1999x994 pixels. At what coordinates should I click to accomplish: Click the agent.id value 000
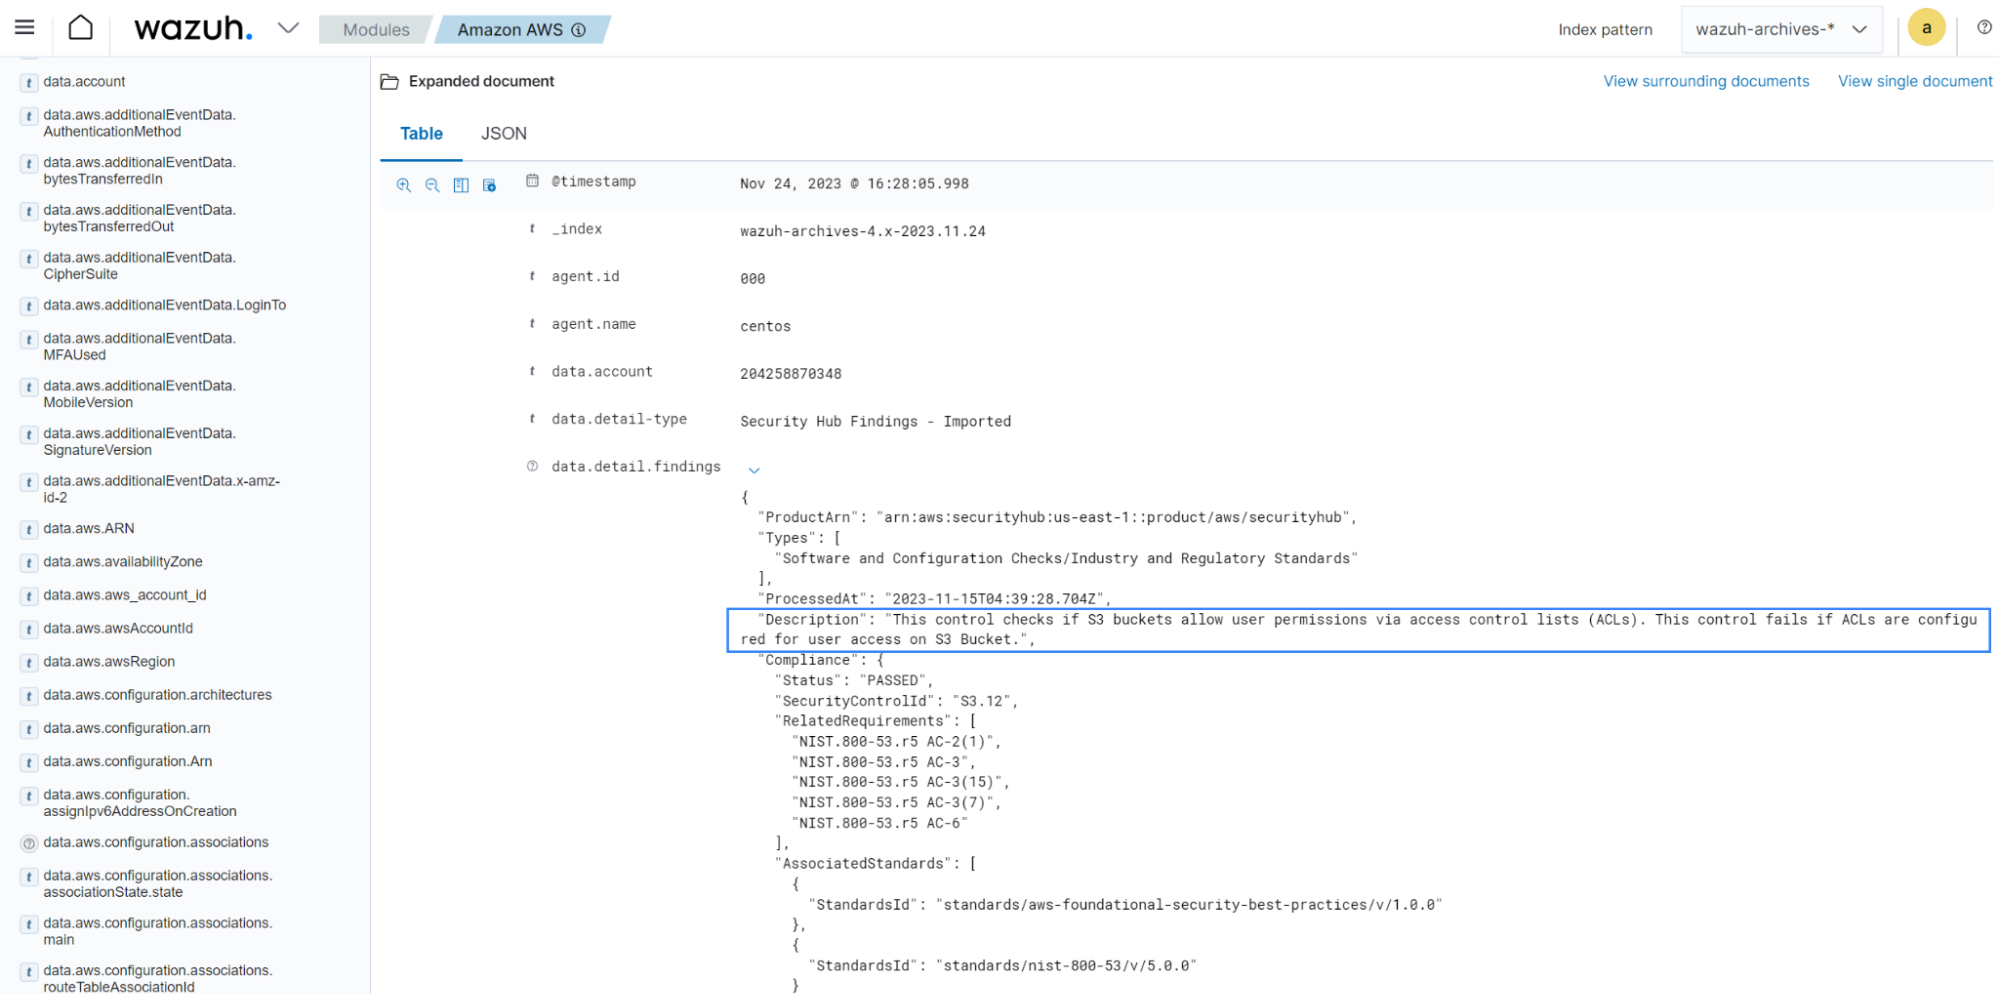click(x=752, y=279)
